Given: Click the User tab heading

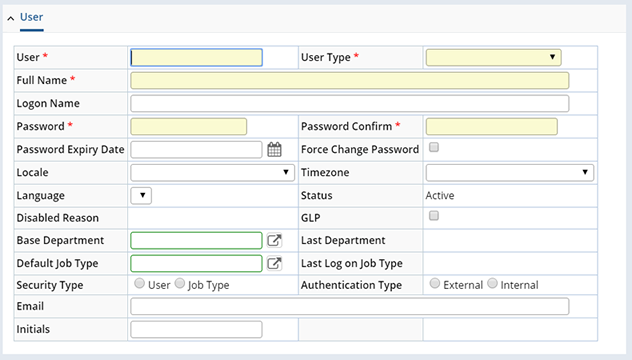Looking at the screenshot, I should tap(31, 17).
